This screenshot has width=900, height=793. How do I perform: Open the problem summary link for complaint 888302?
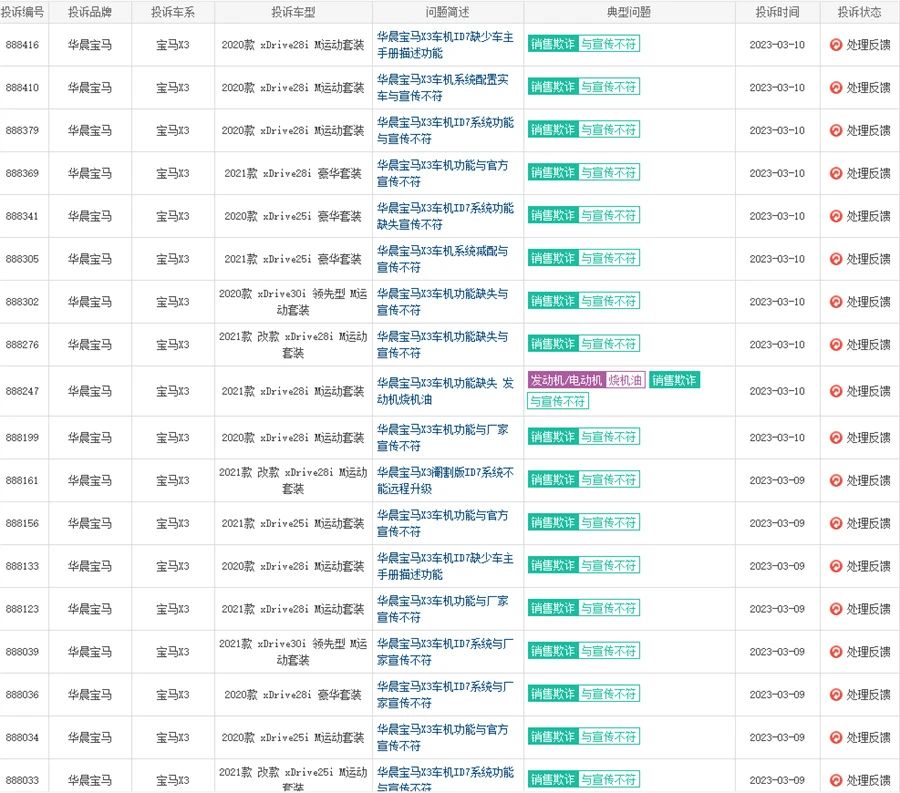point(443,302)
